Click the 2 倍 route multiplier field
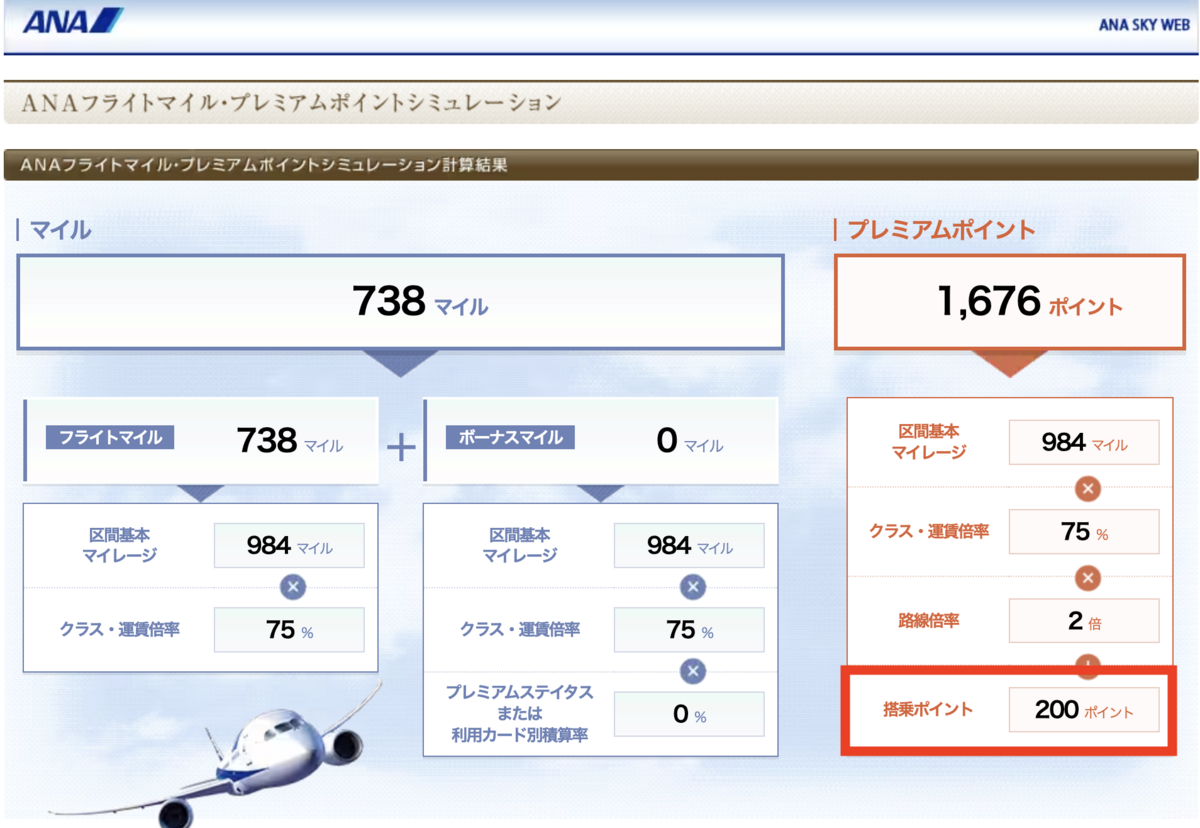 click(x=1084, y=621)
